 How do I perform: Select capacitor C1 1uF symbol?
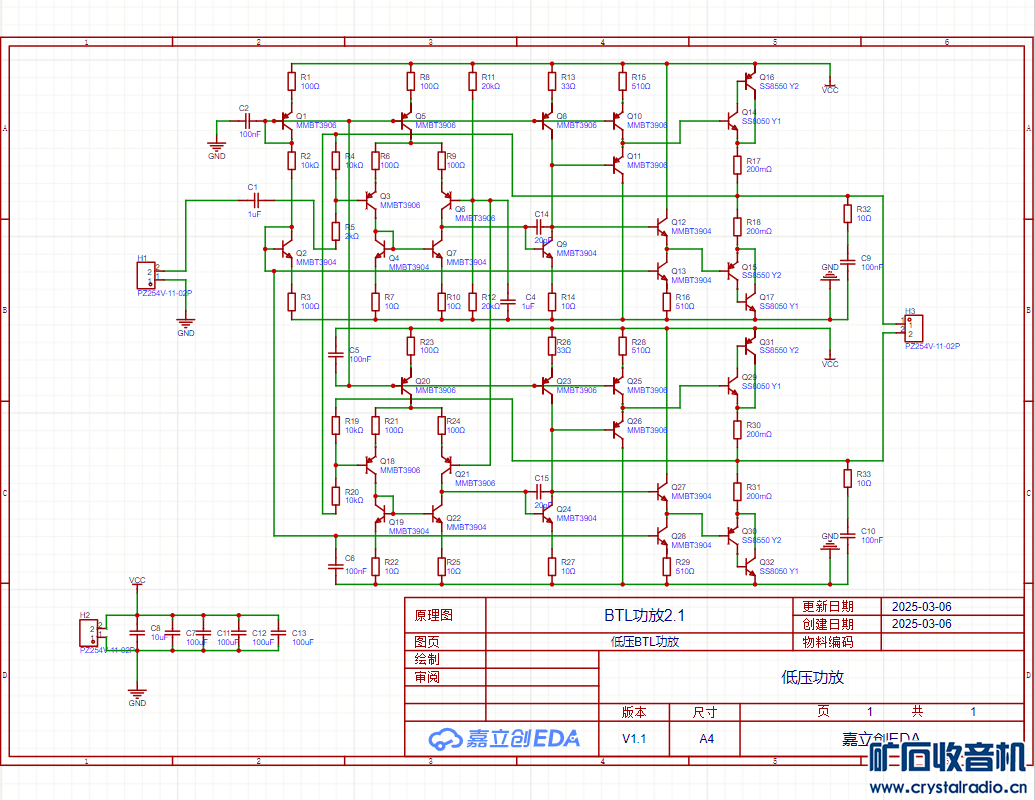coord(256,201)
